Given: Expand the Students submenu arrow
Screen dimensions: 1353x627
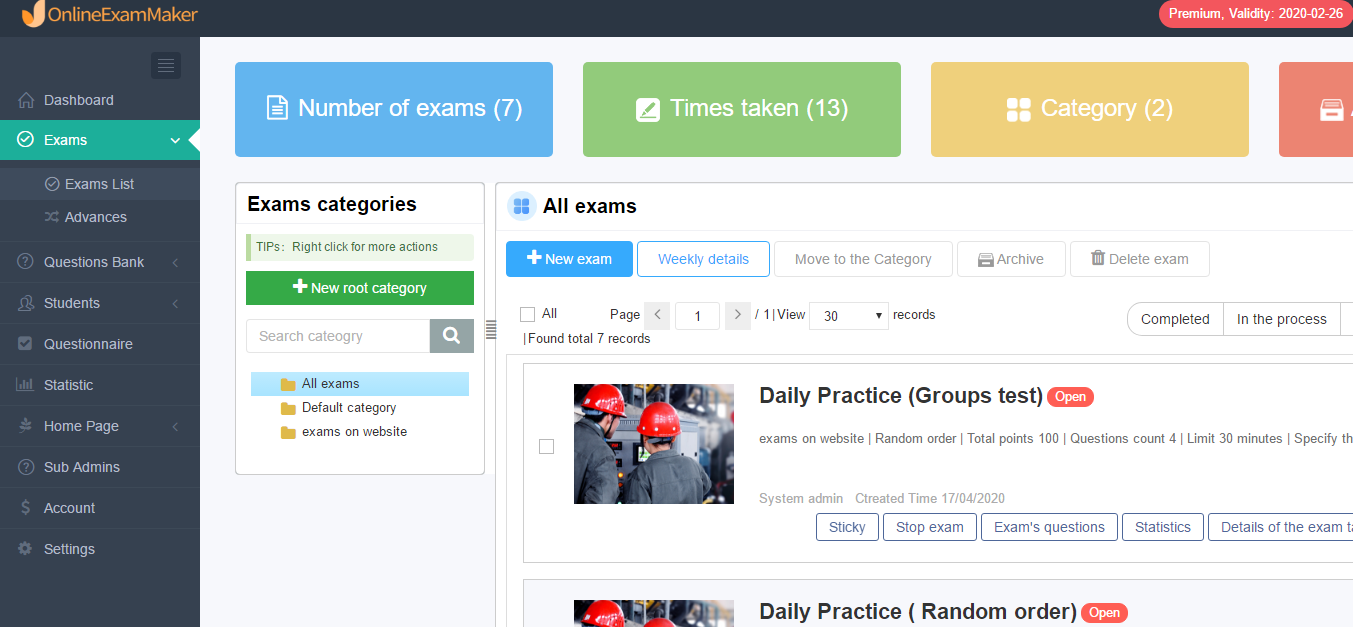Looking at the screenshot, I should coord(176,303).
